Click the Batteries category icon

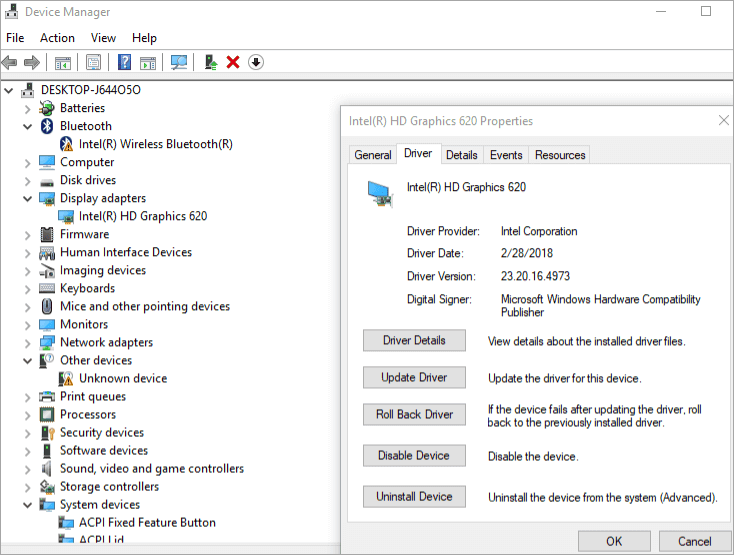click(47, 108)
